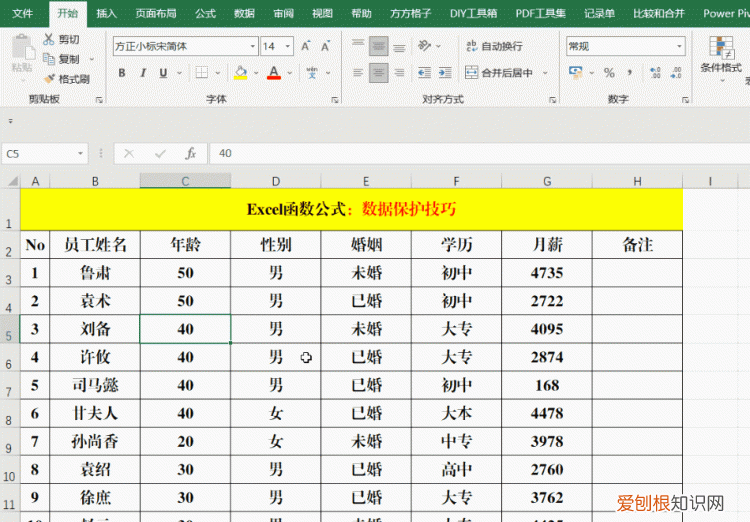Switch to 数据 Data tab
Image resolution: width=750 pixels, height=522 pixels.
pos(244,13)
